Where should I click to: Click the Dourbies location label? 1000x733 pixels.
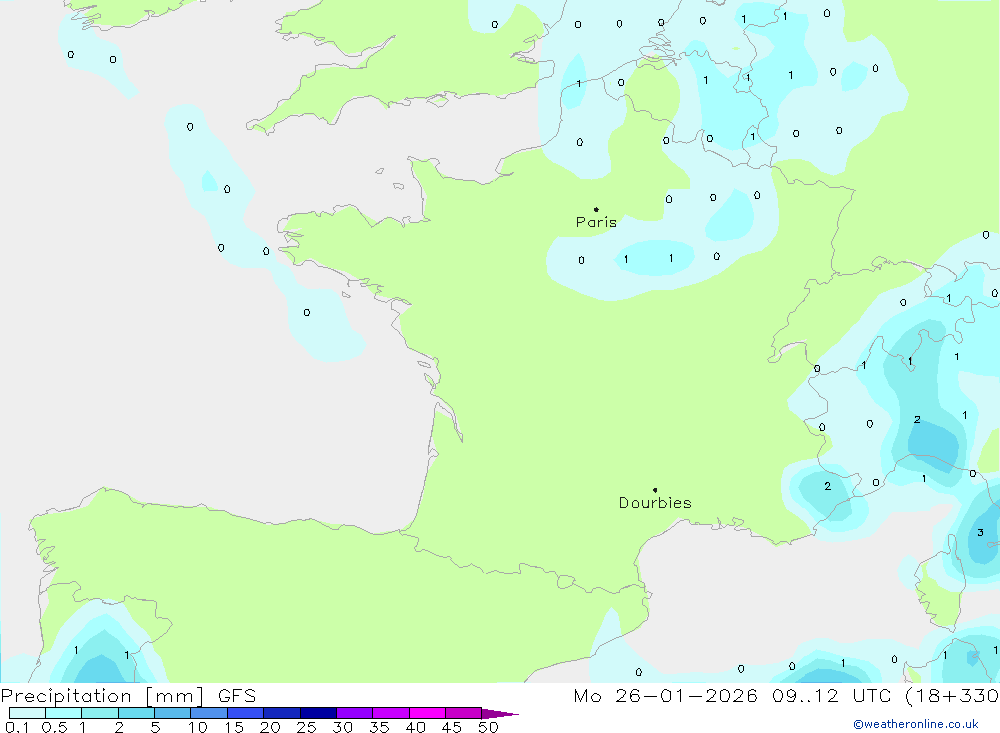(x=655, y=503)
